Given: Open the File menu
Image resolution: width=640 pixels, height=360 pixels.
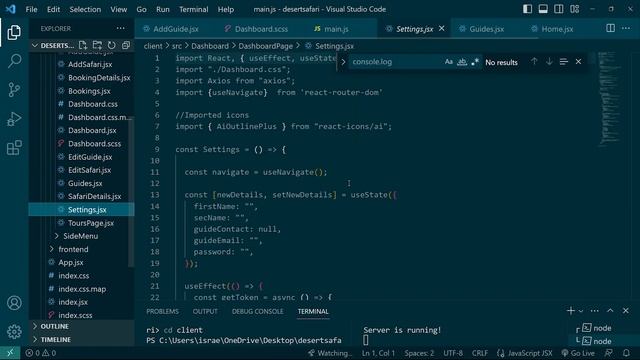Looking at the screenshot, I should pyautogui.click(x=31, y=9).
